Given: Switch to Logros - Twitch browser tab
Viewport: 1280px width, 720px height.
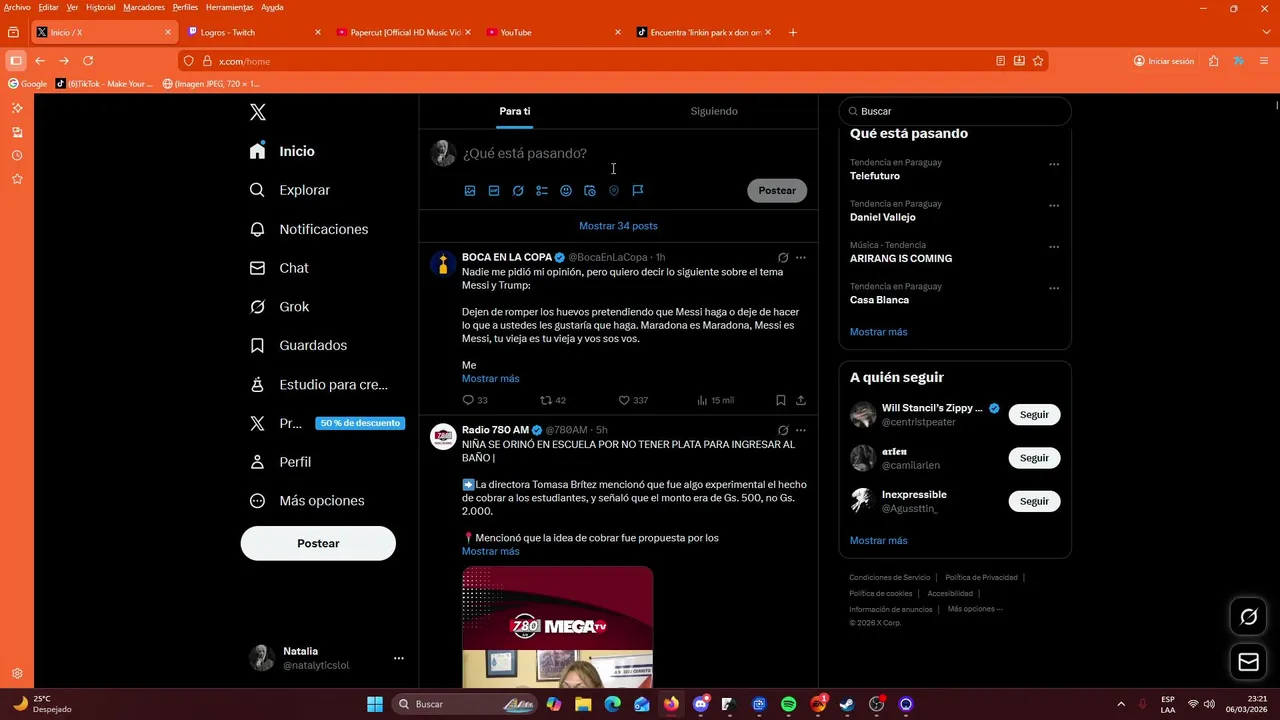Looking at the screenshot, I should tap(255, 32).
